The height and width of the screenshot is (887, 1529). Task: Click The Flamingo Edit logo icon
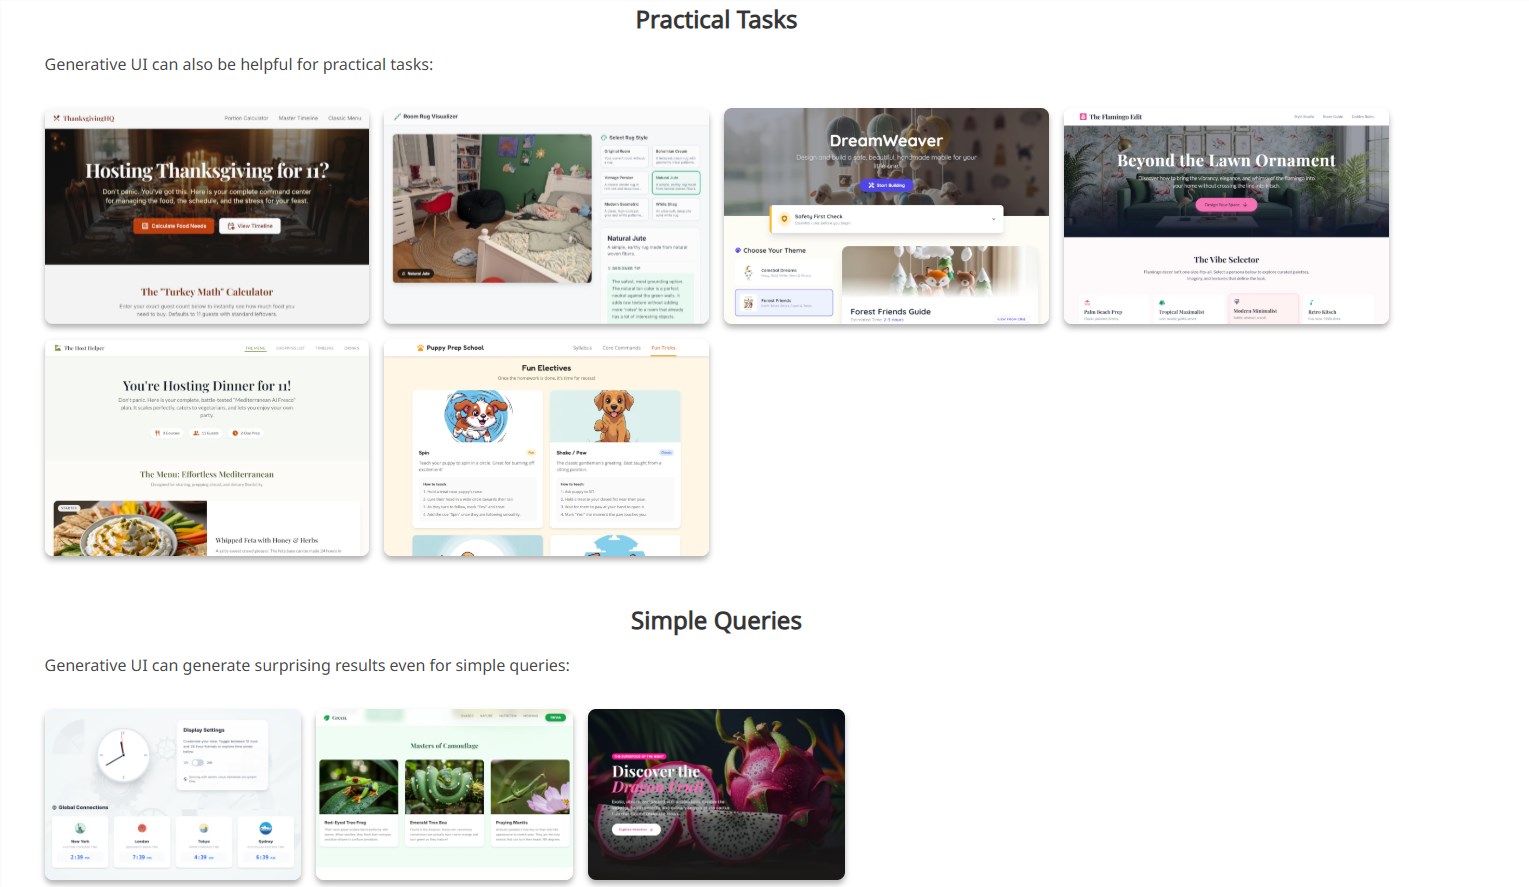pyautogui.click(x=1083, y=115)
